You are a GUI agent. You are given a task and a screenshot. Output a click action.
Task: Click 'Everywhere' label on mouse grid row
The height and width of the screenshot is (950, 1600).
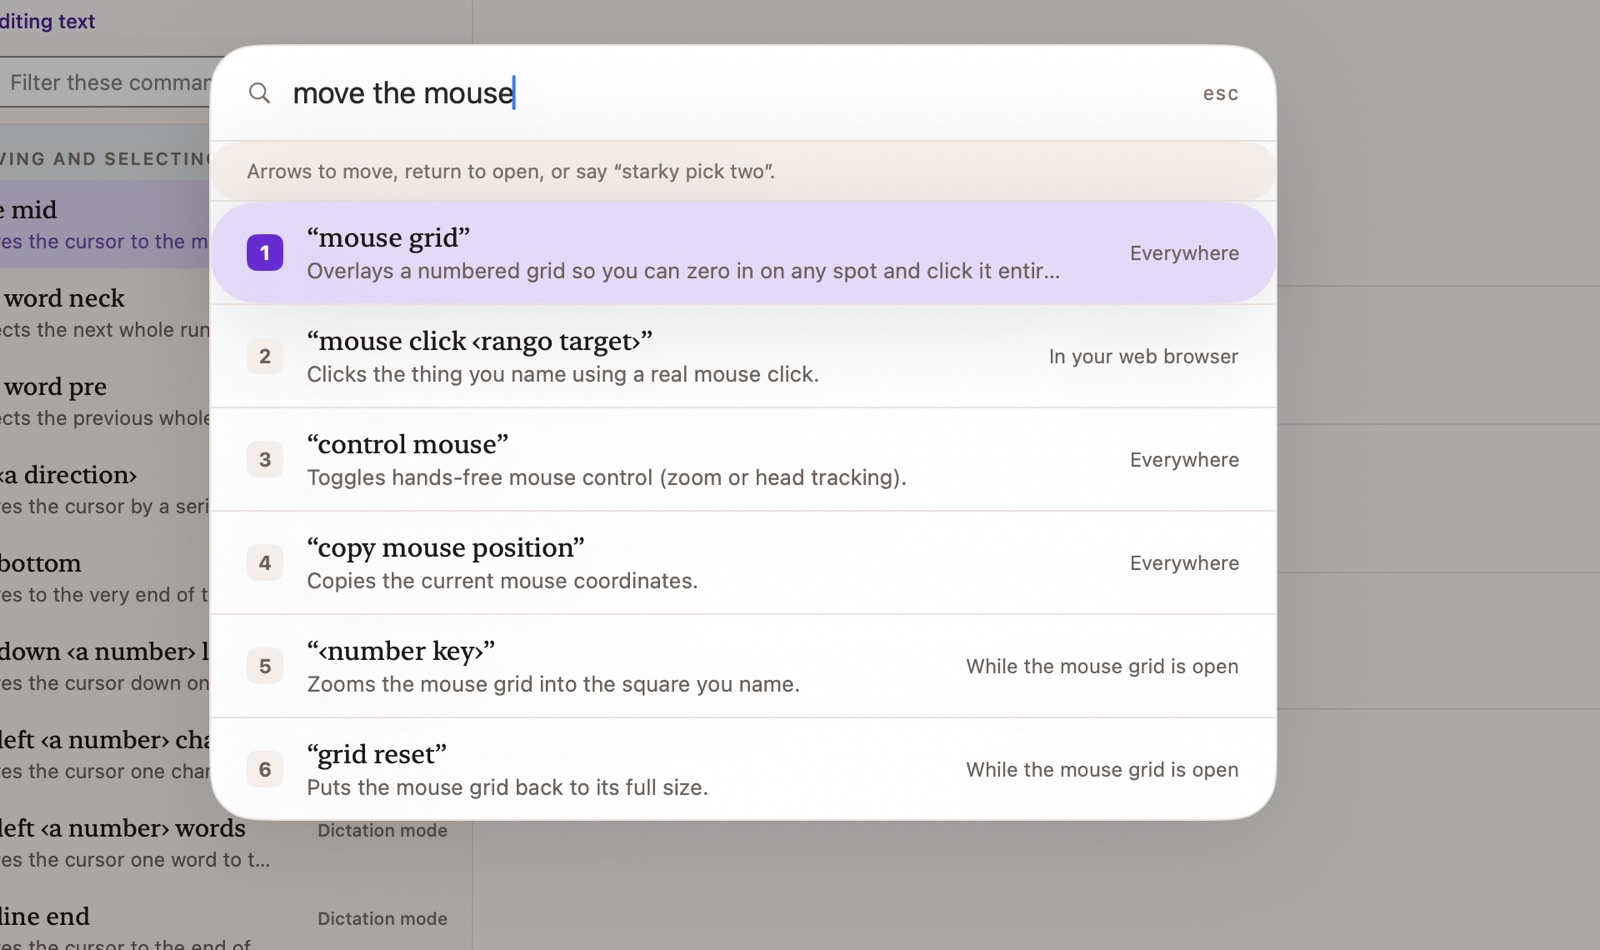pos(1184,253)
